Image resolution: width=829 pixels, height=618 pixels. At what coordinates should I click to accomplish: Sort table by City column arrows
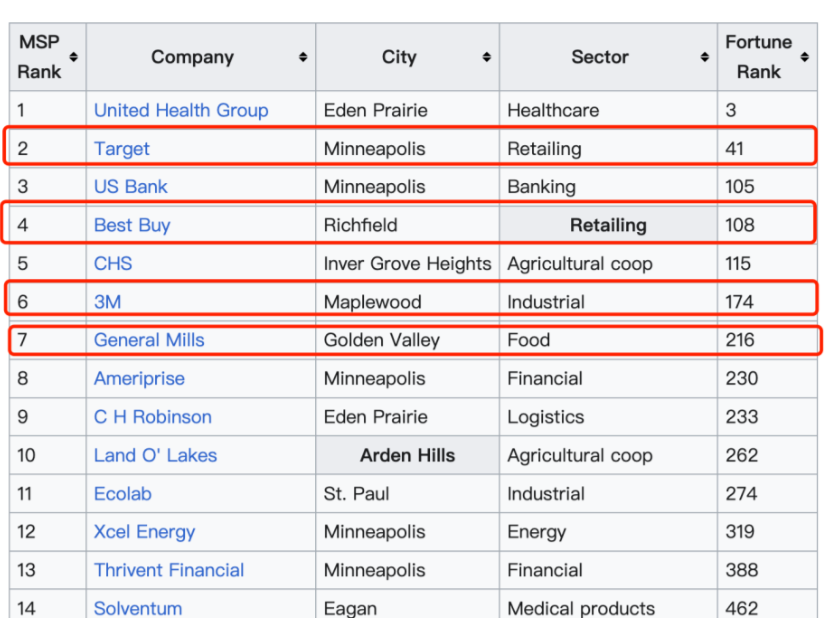point(486,57)
